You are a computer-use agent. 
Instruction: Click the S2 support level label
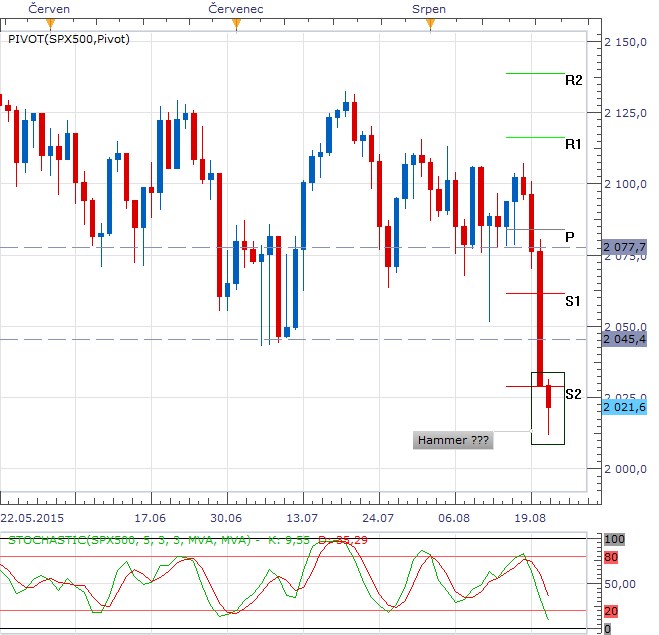click(x=573, y=394)
